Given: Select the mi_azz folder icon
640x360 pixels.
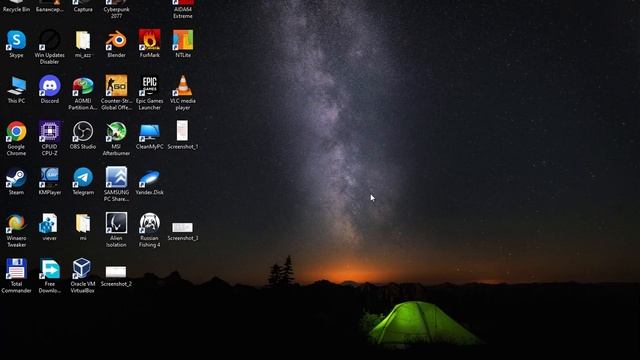Looking at the screenshot, I should [83, 43].
